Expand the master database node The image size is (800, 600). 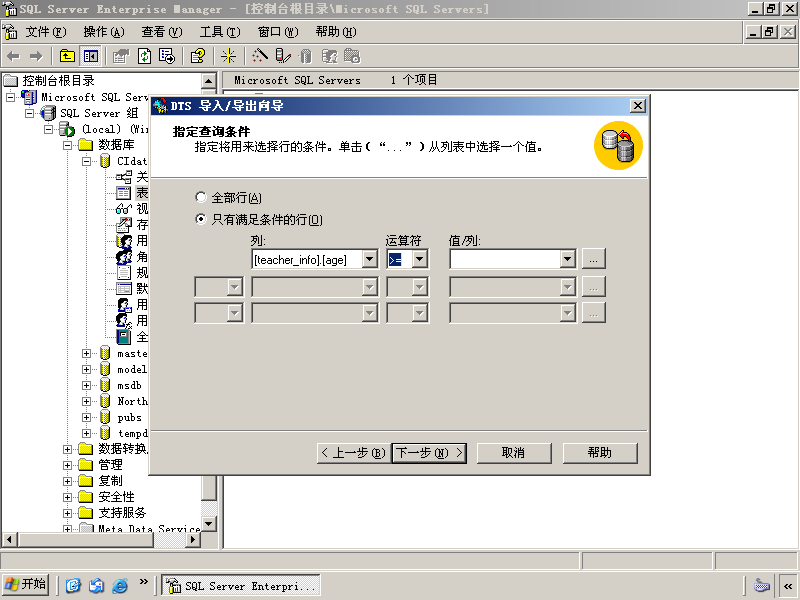point(86,353)
